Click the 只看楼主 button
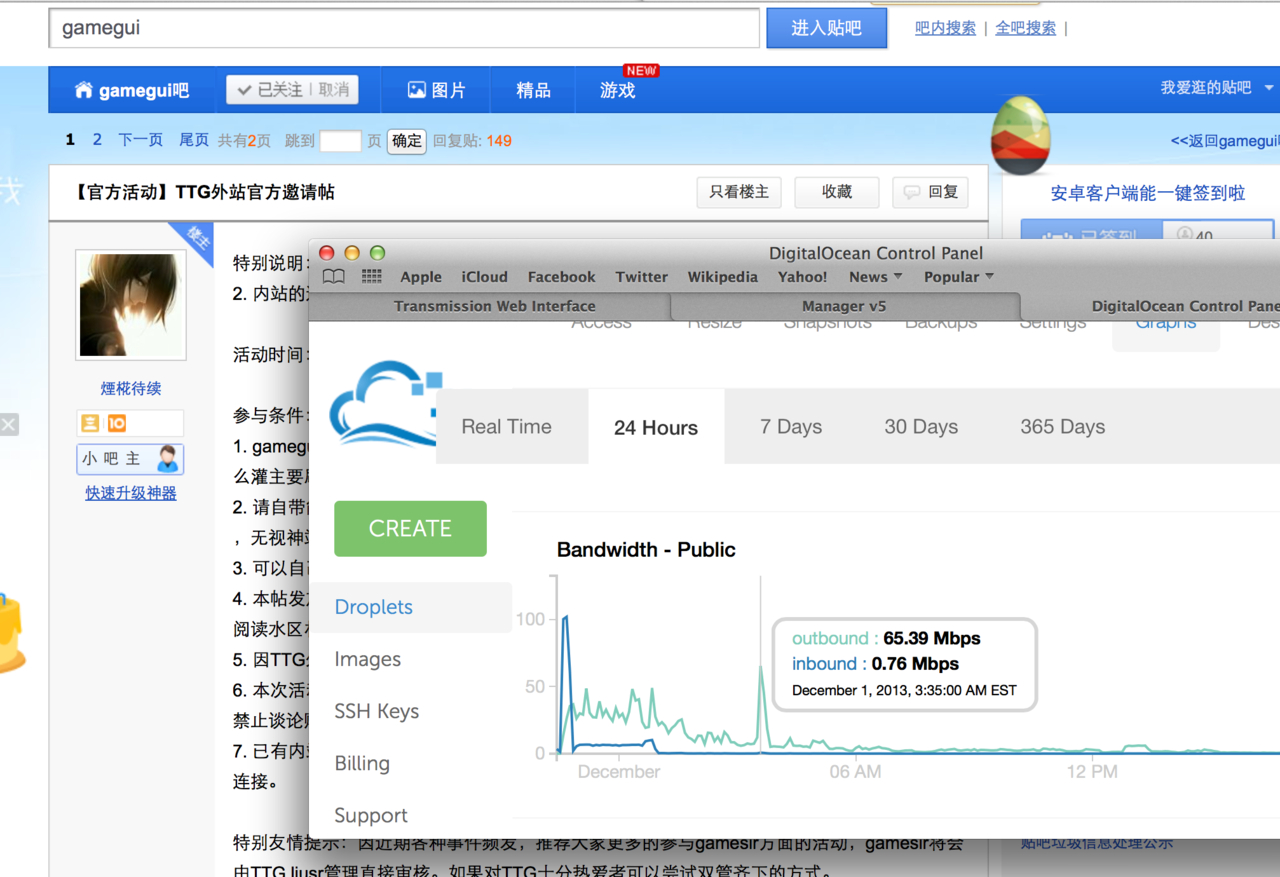Viewport: 1280px width, 877px height. point(739,192)
